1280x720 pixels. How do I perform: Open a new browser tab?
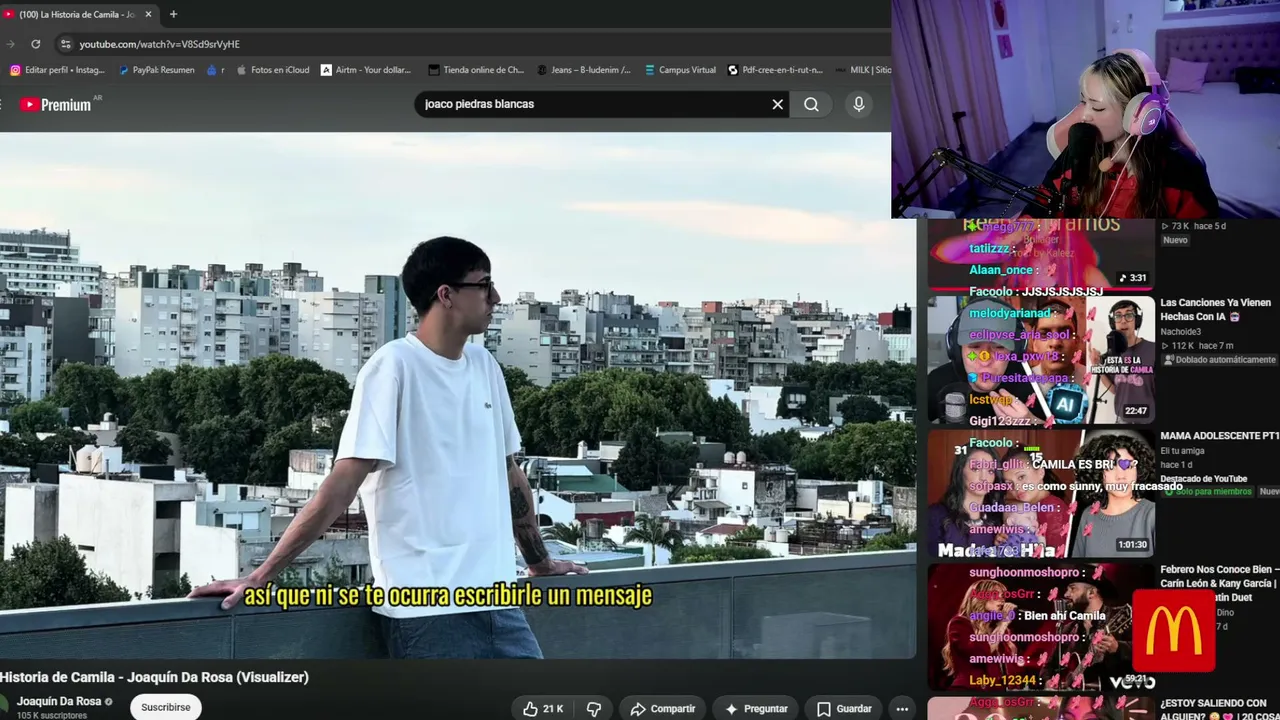click(x=173, y=14)
